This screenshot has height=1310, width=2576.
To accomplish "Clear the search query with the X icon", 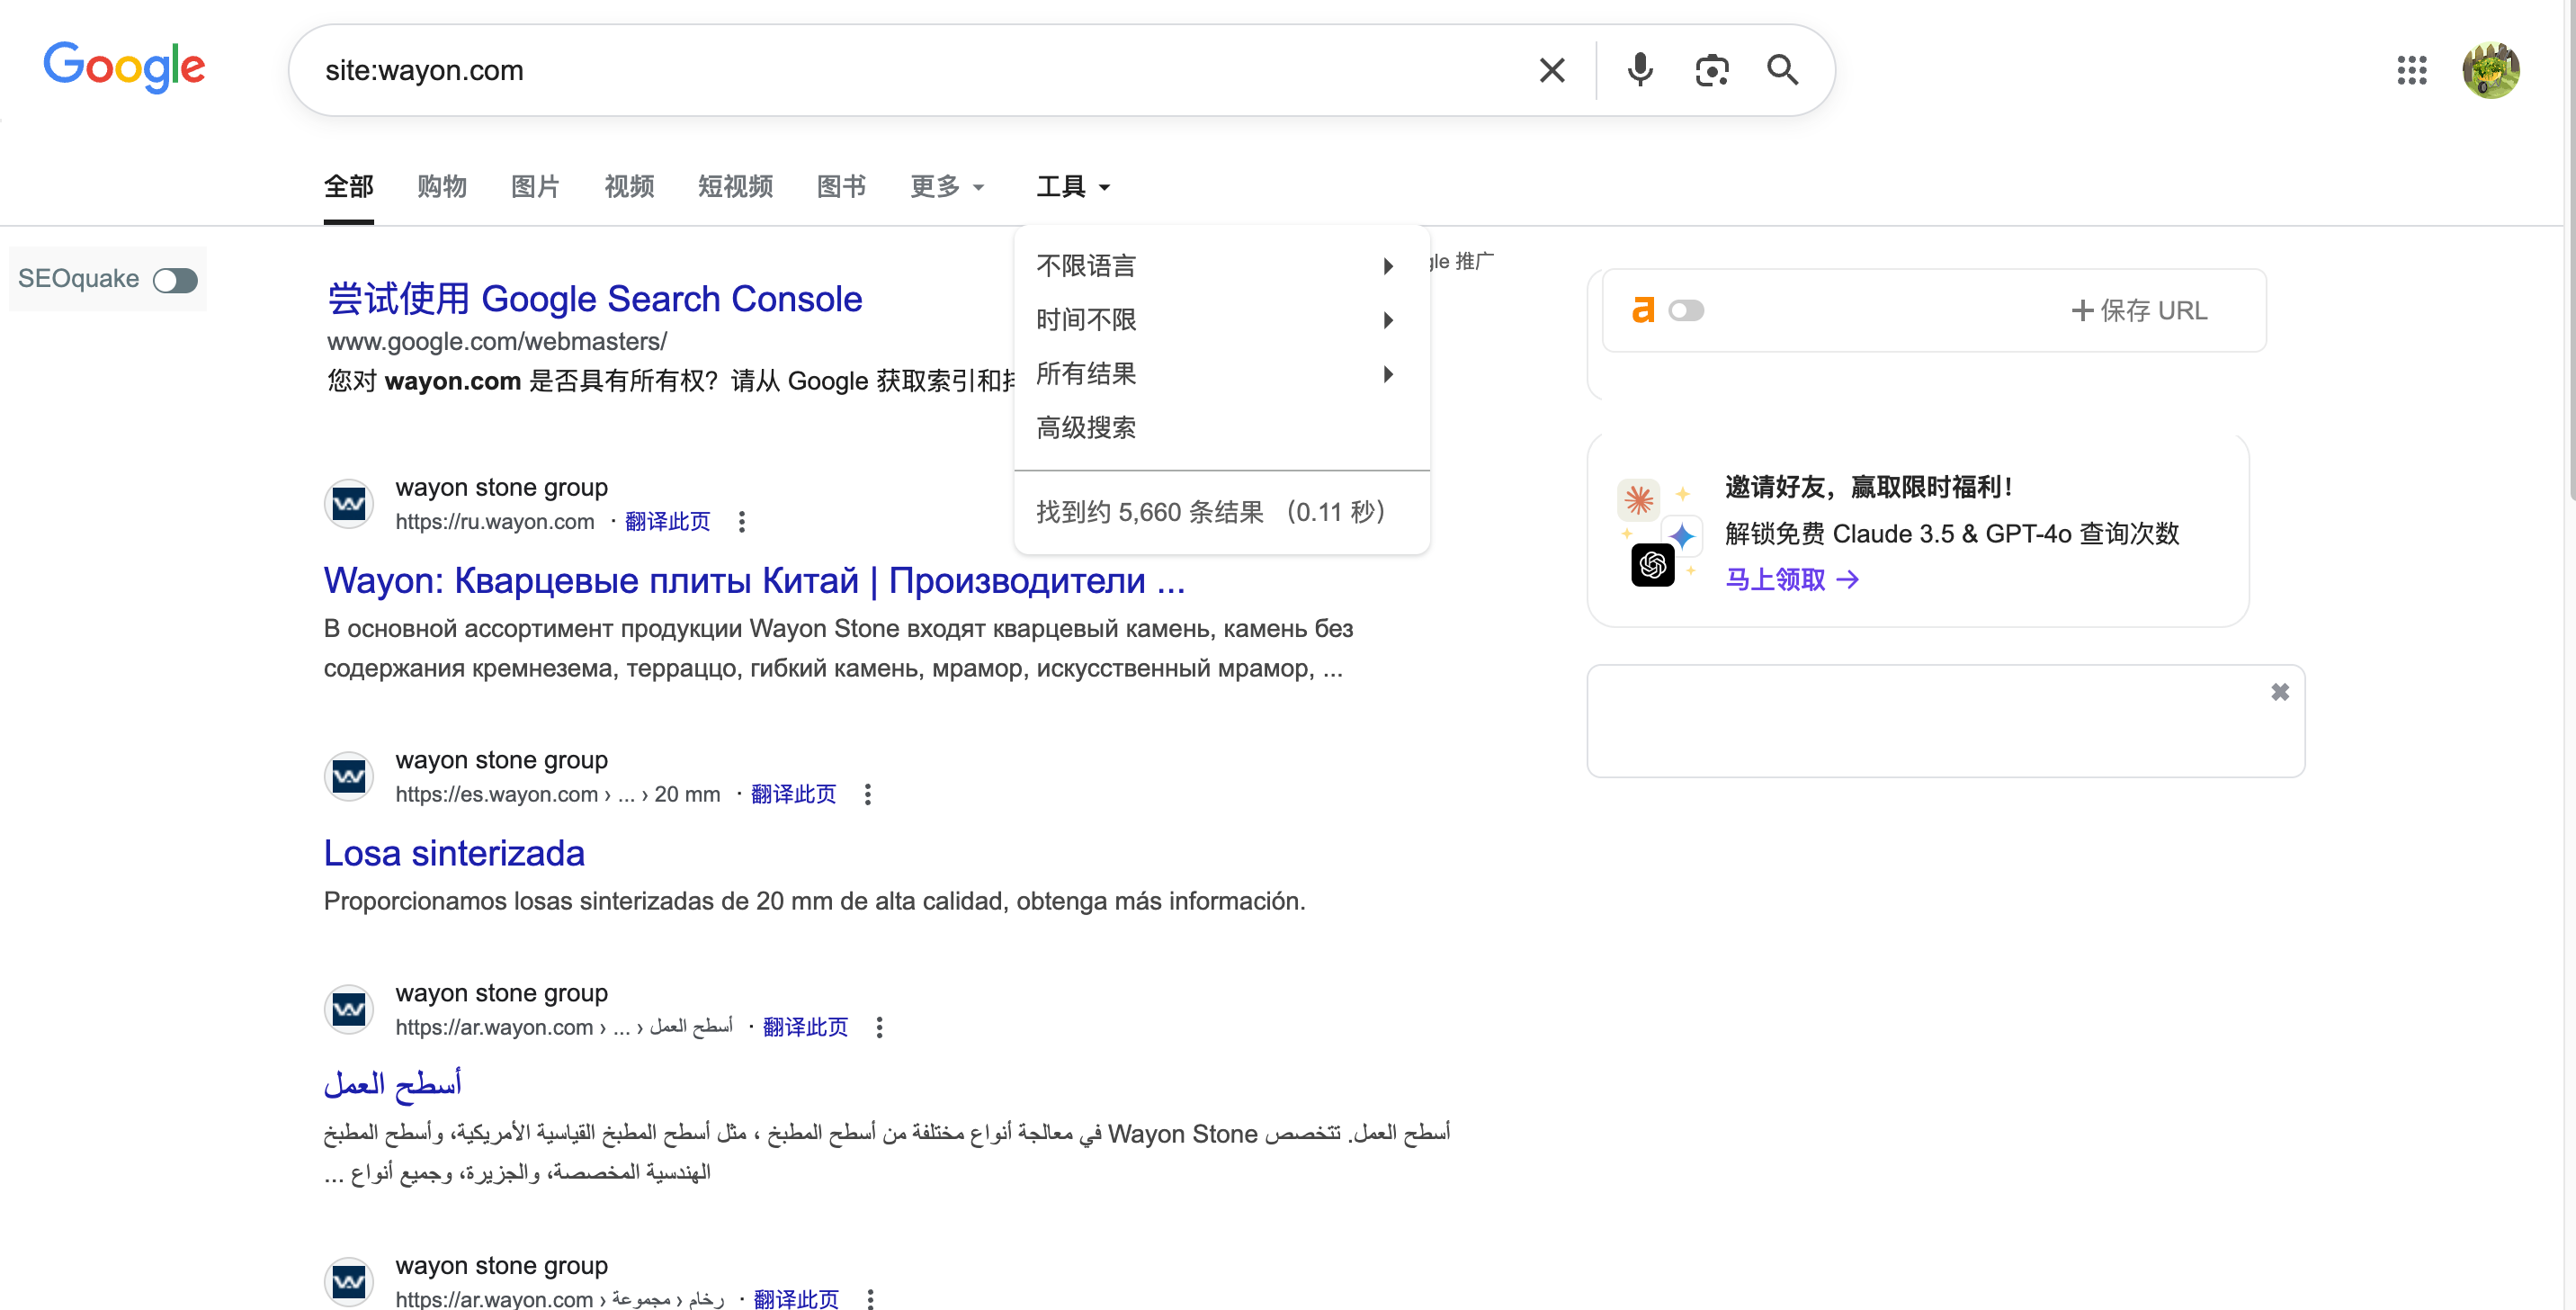I will (1551, 70).
